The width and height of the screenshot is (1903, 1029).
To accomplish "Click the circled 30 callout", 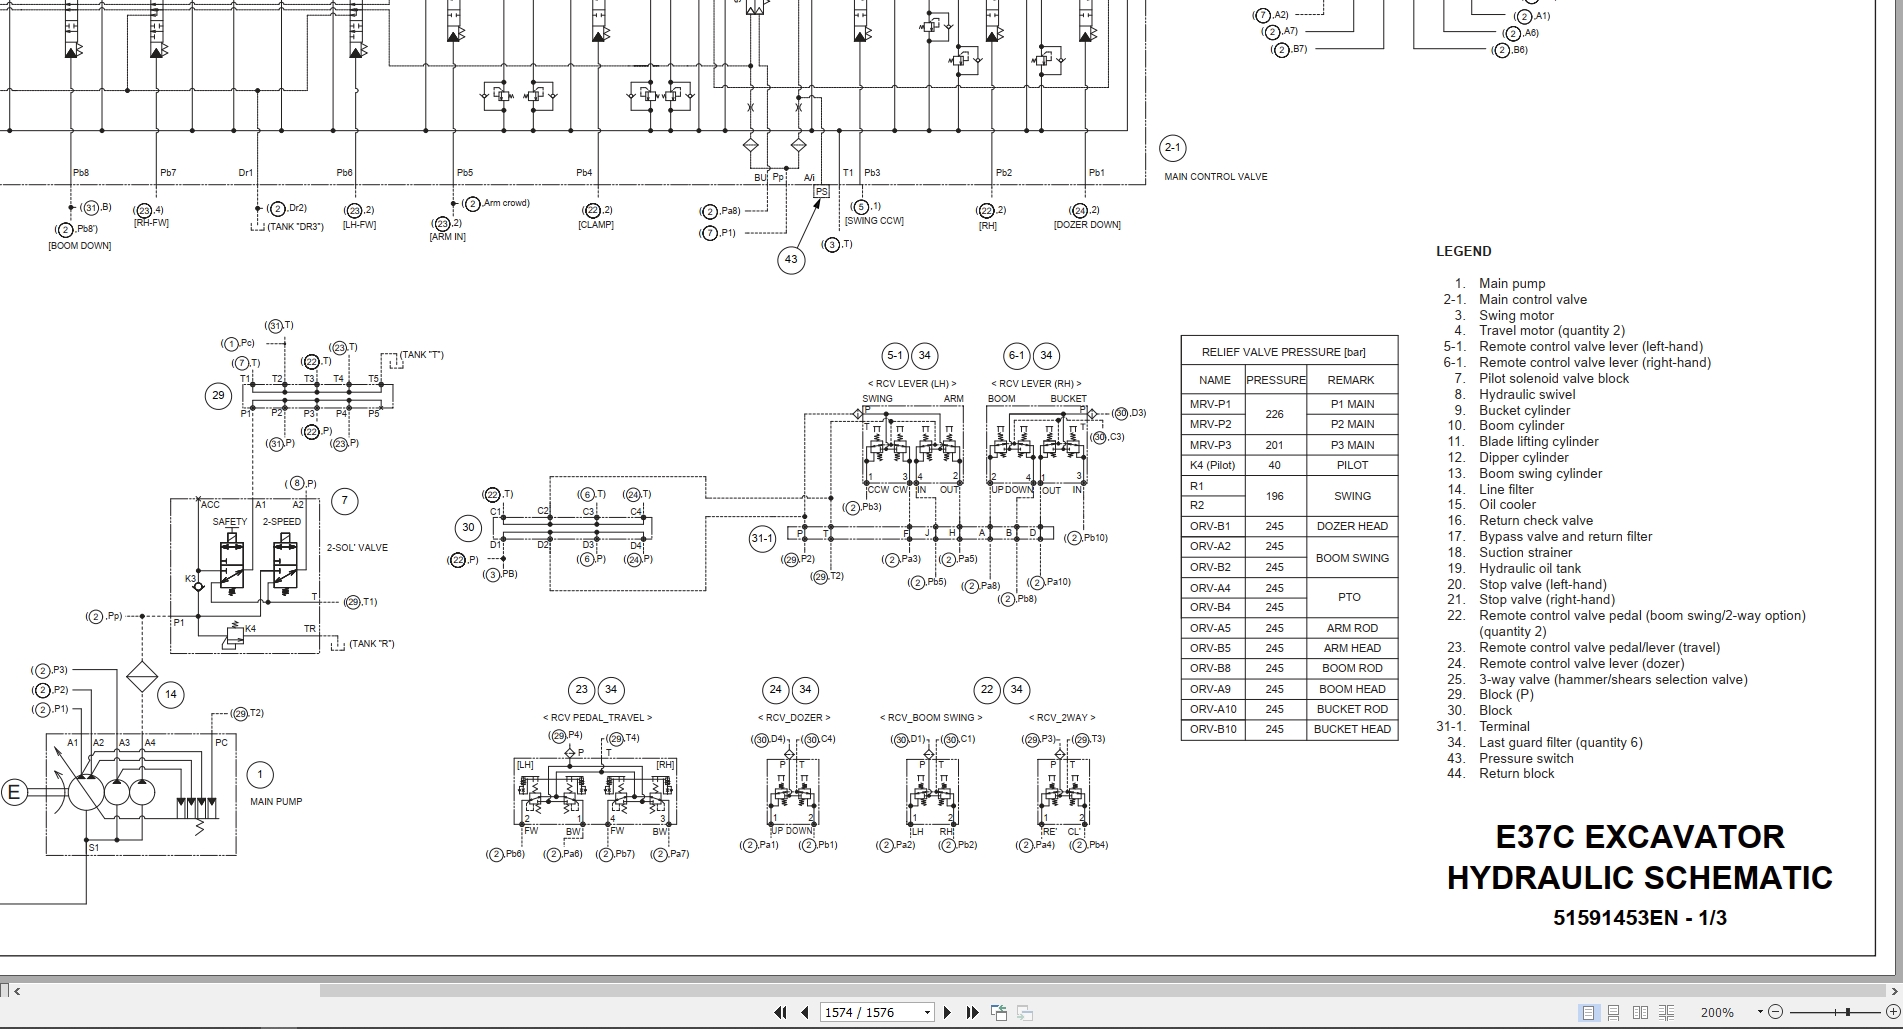I will [x=468, y=528].
